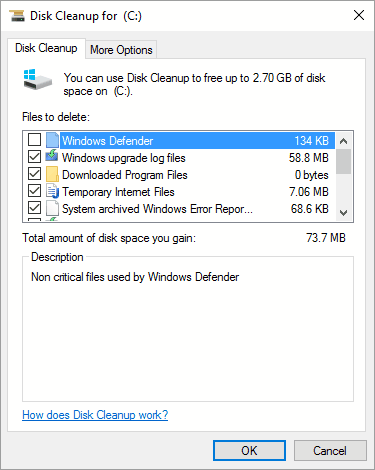Click the file list scrollbar thumb
This screenshot has height=470, width=375.
click(x=343, y=162)
